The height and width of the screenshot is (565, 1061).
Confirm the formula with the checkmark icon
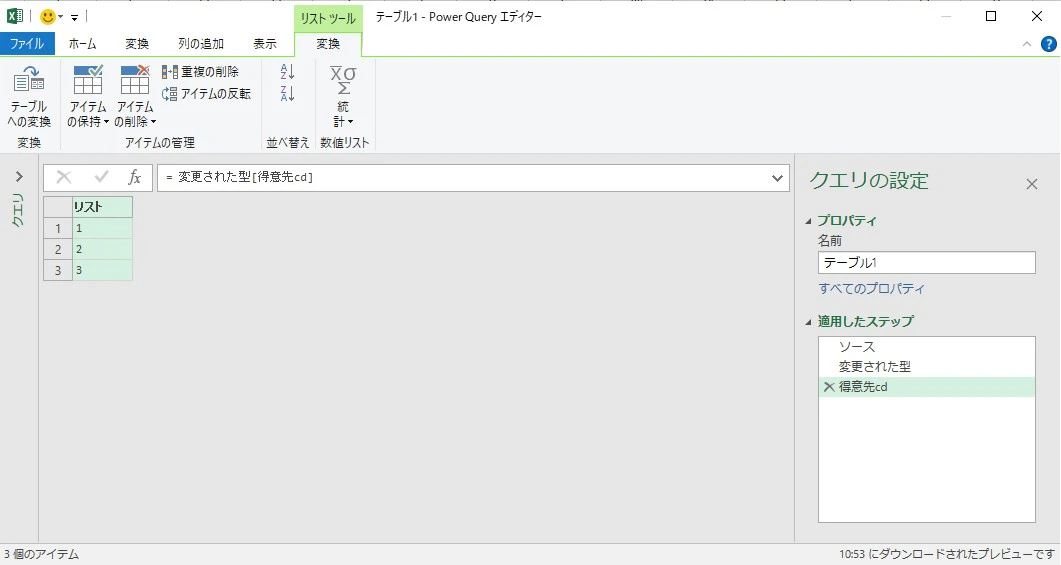(x=101, y=177)
